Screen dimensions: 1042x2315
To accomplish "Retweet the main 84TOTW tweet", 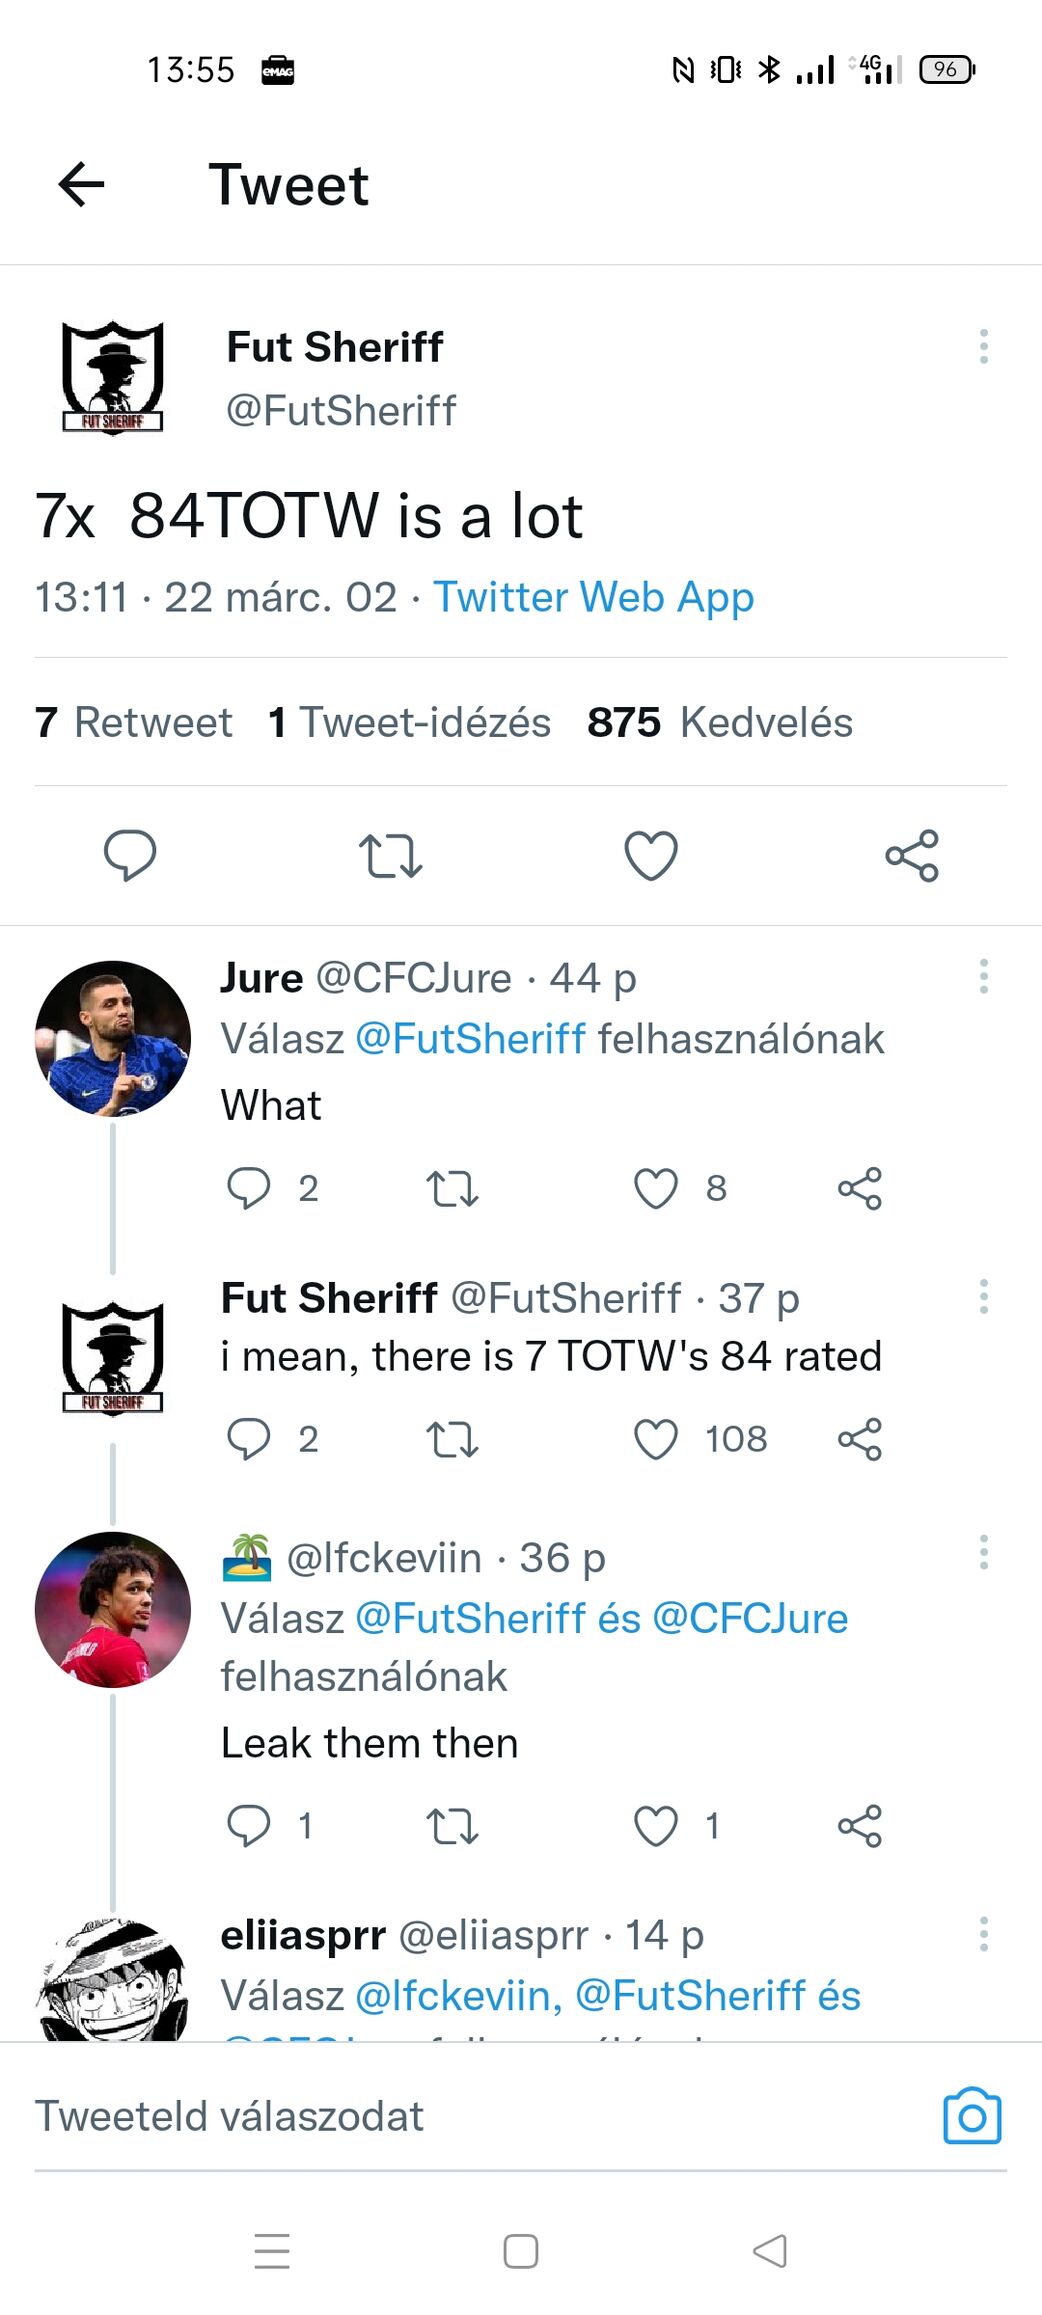I will pos(390,856).
